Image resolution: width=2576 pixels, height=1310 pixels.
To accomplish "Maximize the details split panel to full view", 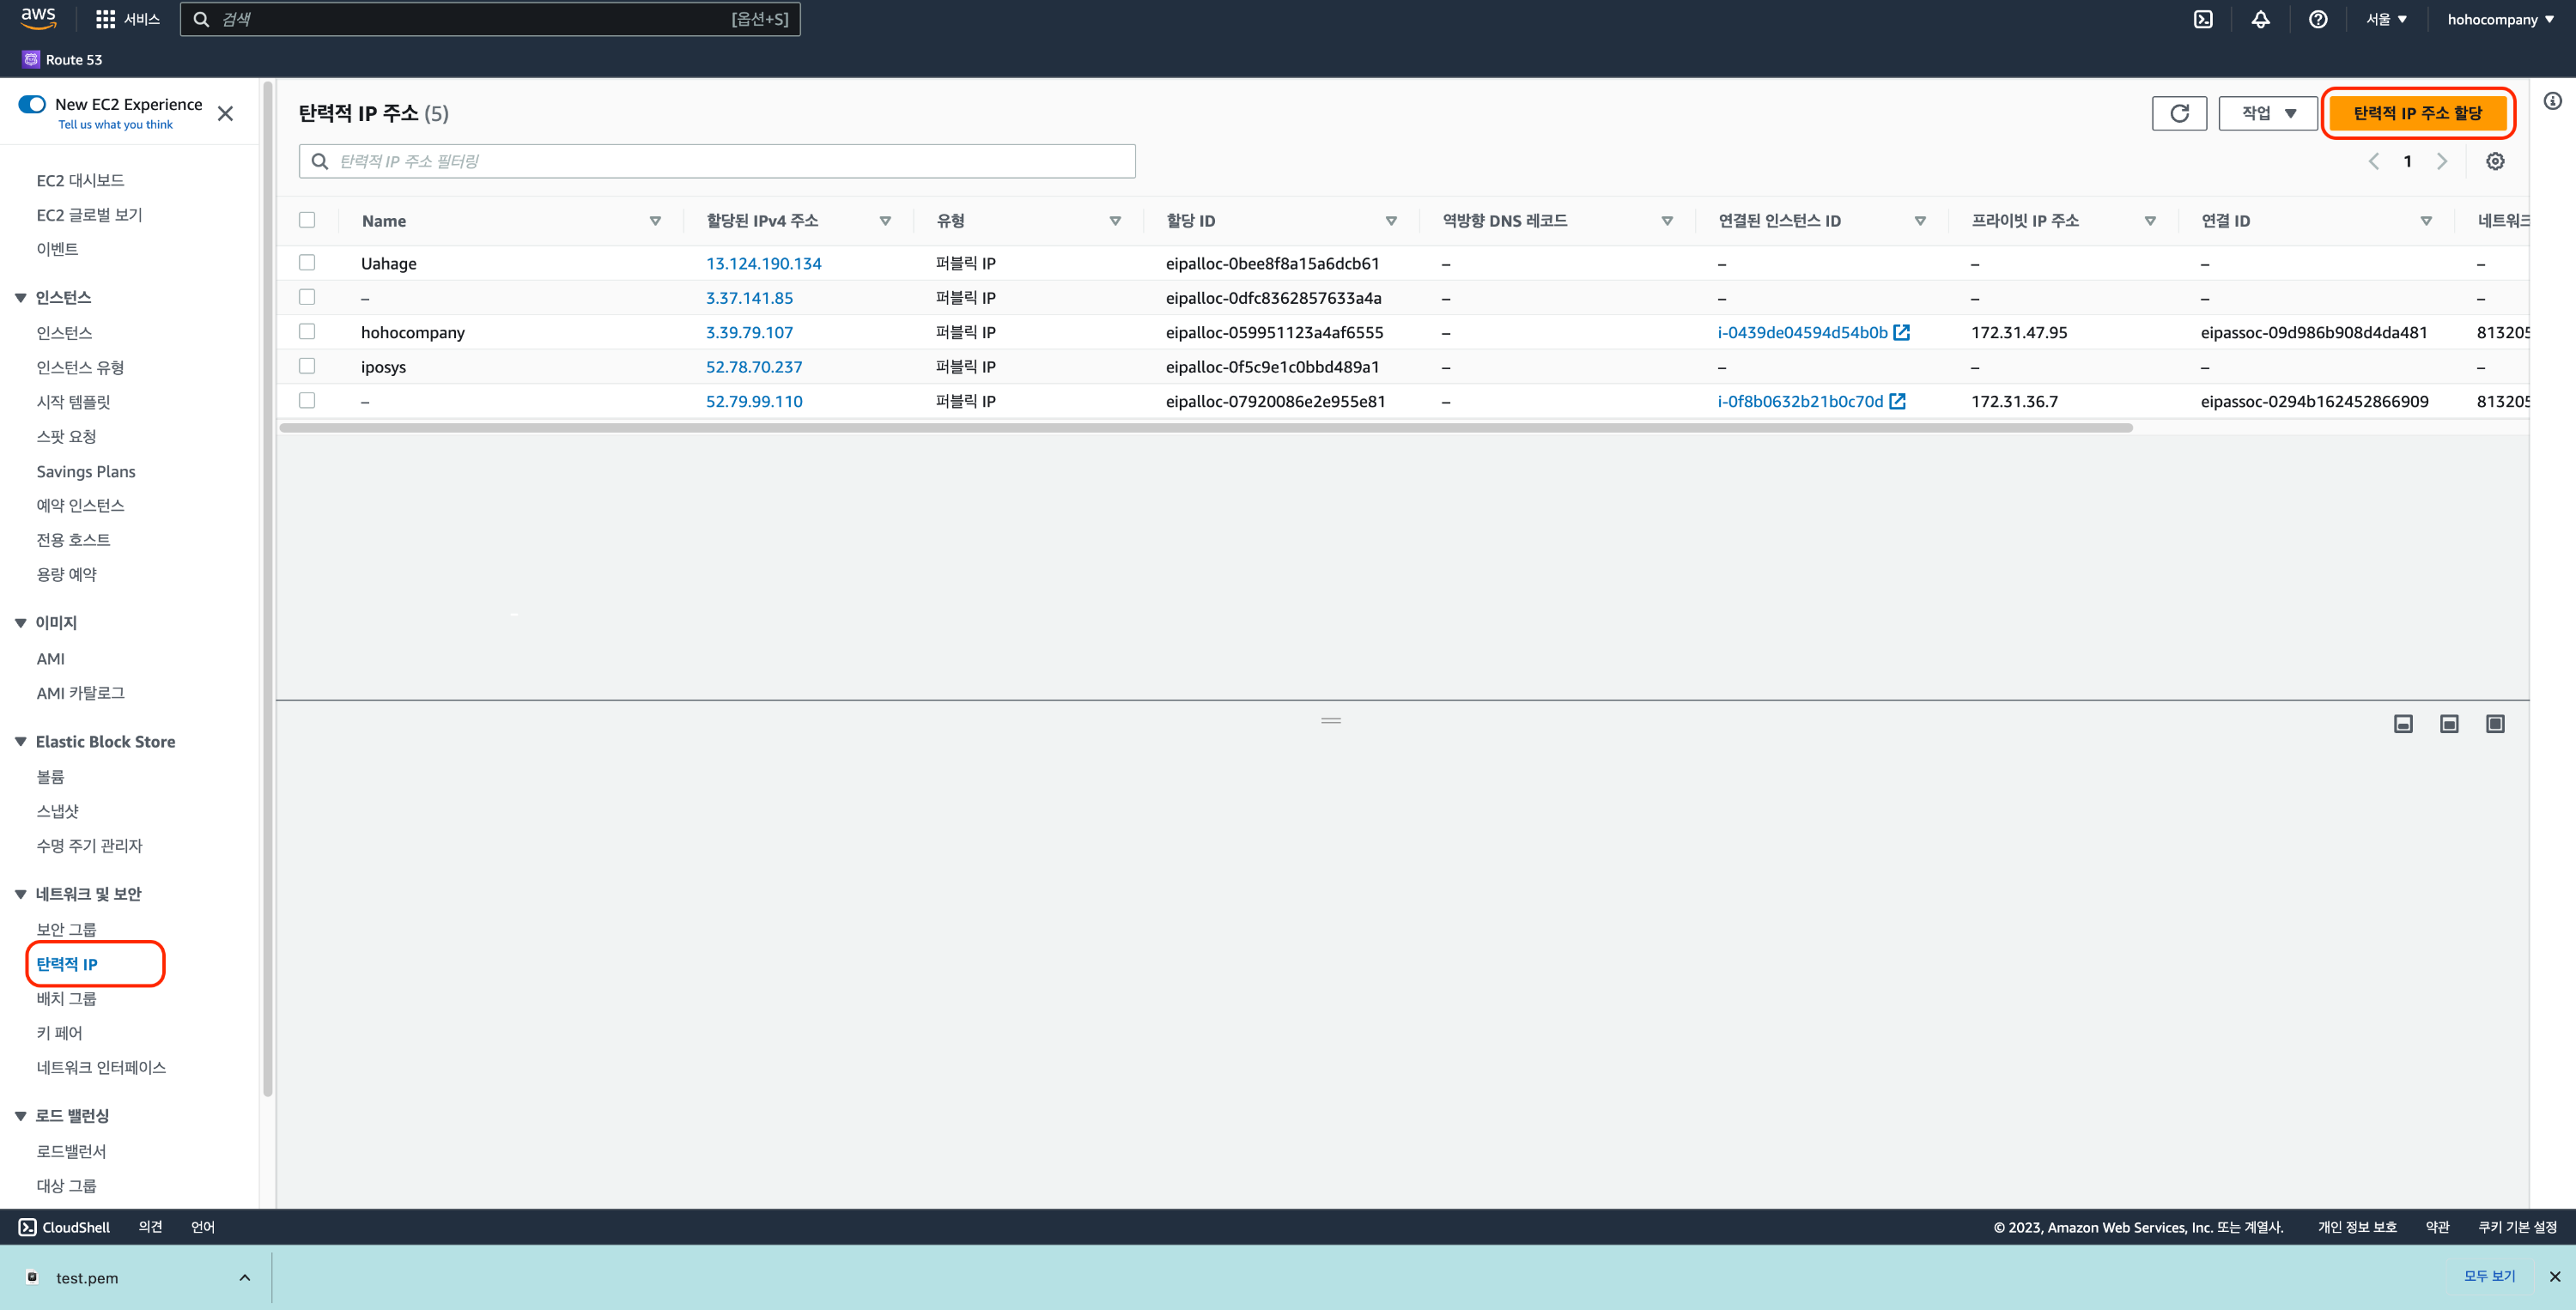I will (x=2495, y=723).
